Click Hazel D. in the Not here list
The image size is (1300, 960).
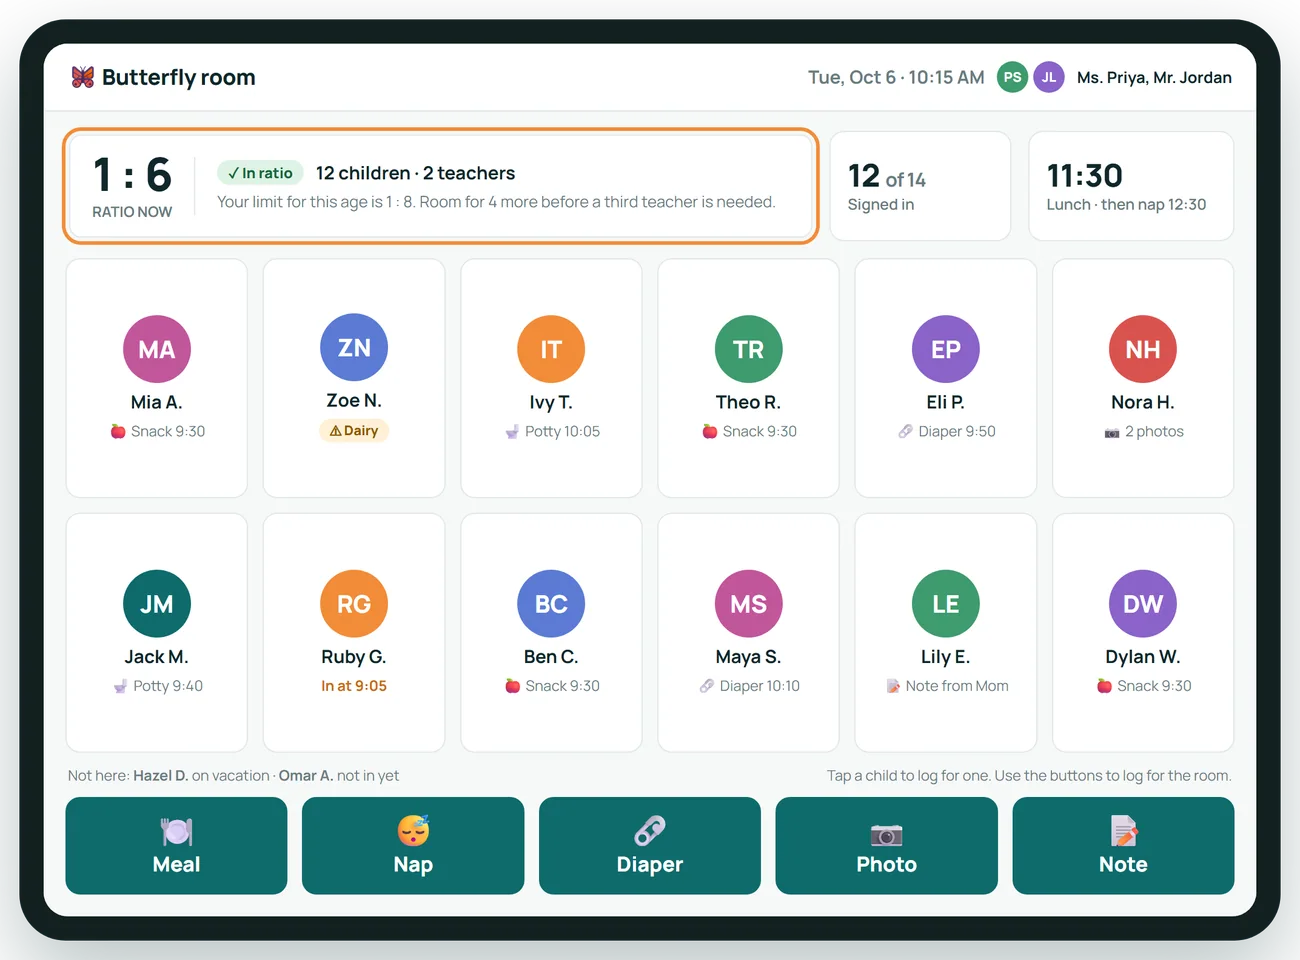pyautogui.click(x=160, y=776)
